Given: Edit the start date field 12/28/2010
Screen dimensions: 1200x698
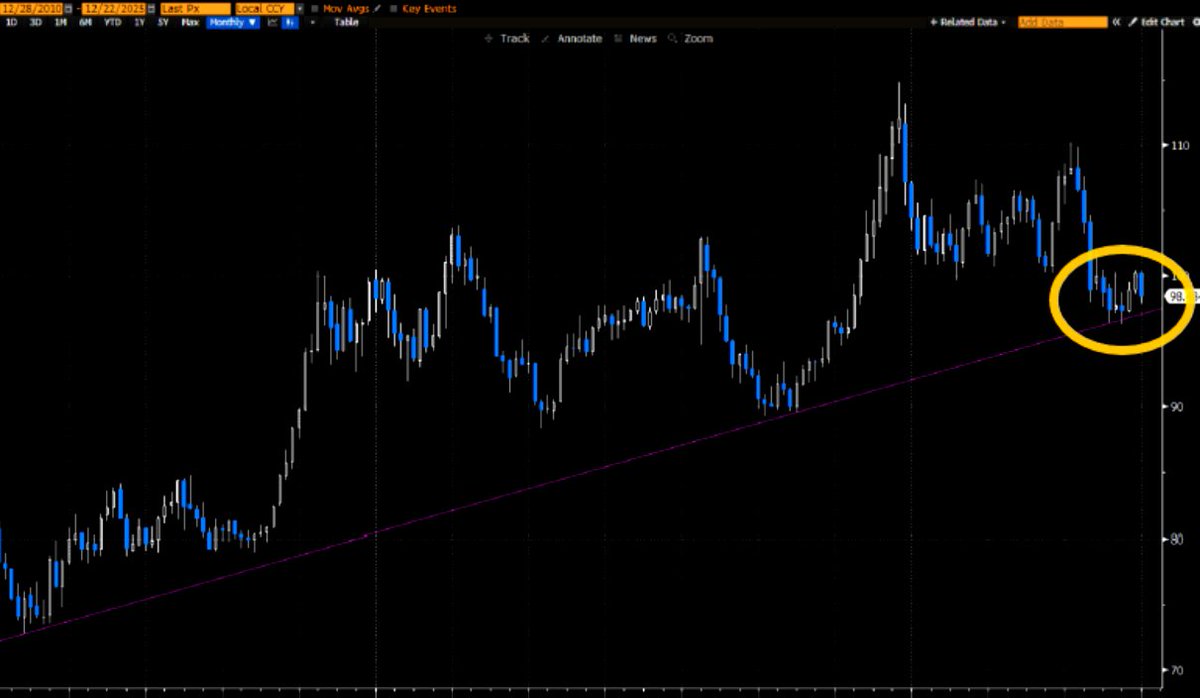Looking at the screenshot, I should click(x=31, y=8).
